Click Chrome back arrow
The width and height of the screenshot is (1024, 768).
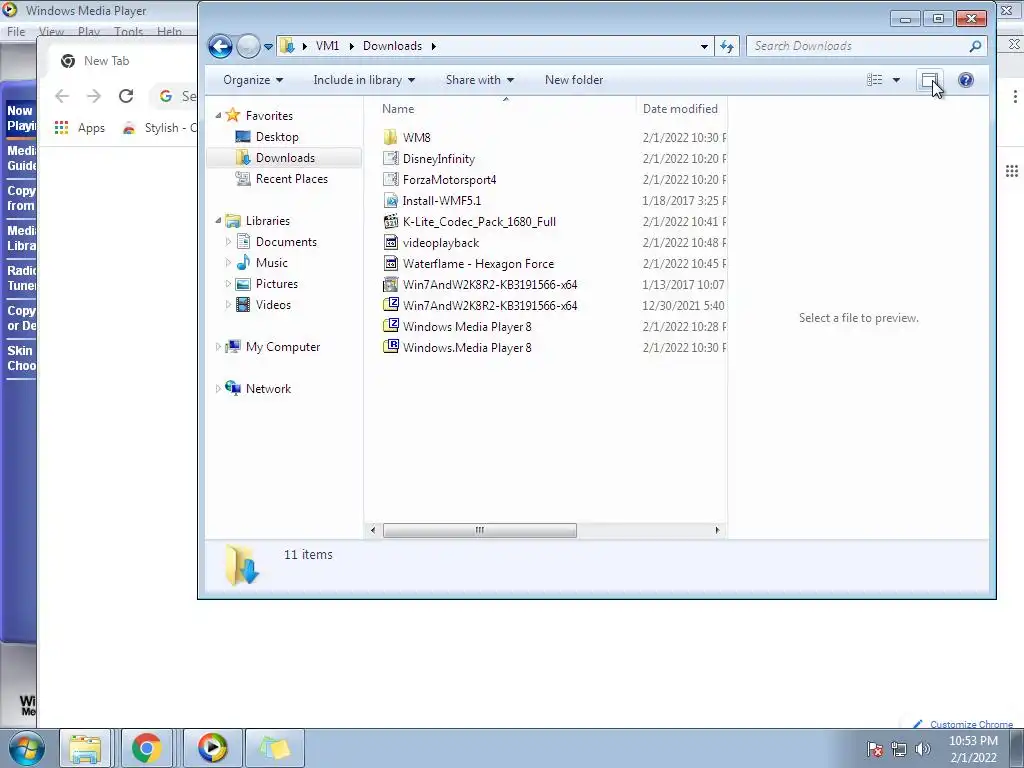point(62,96)
